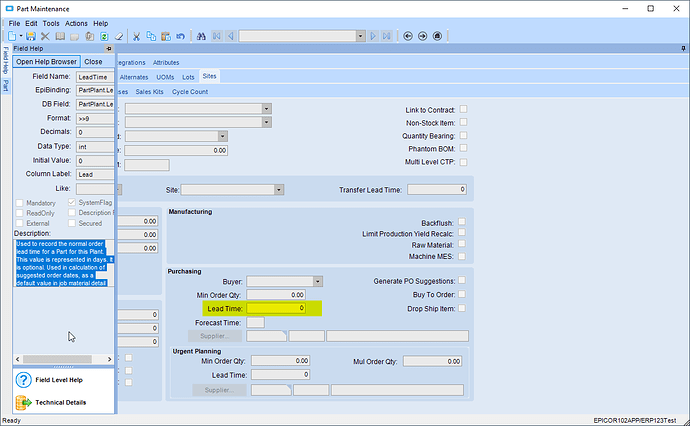
Task: Go to next record arrow icon
Action: [373, 36]
